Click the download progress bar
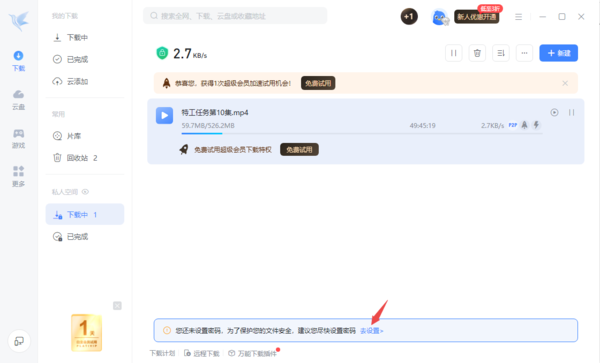This screenshot has height=363, width=600. [362, 133]
